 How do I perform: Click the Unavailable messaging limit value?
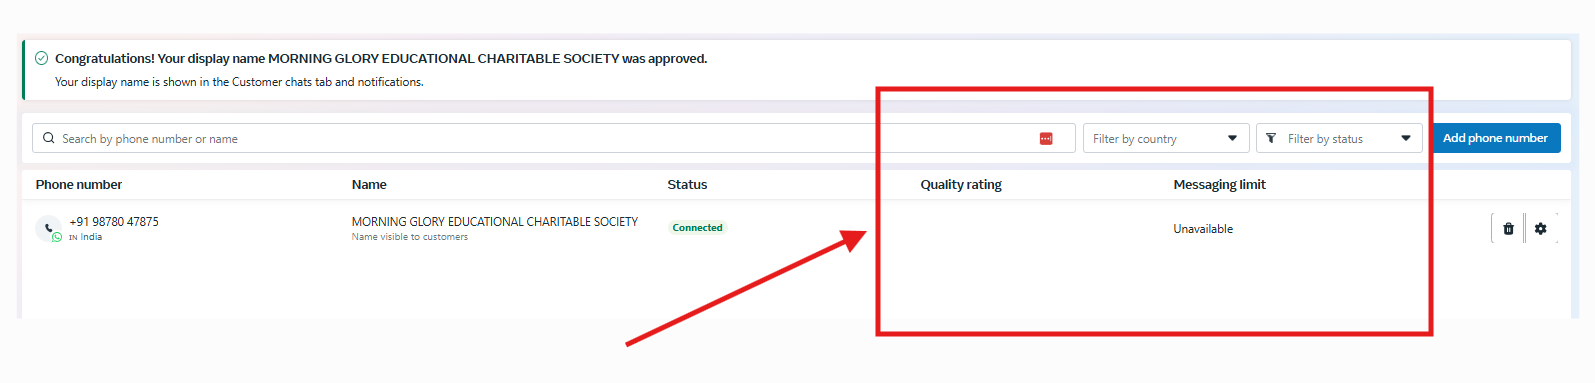pos(1203,229)
